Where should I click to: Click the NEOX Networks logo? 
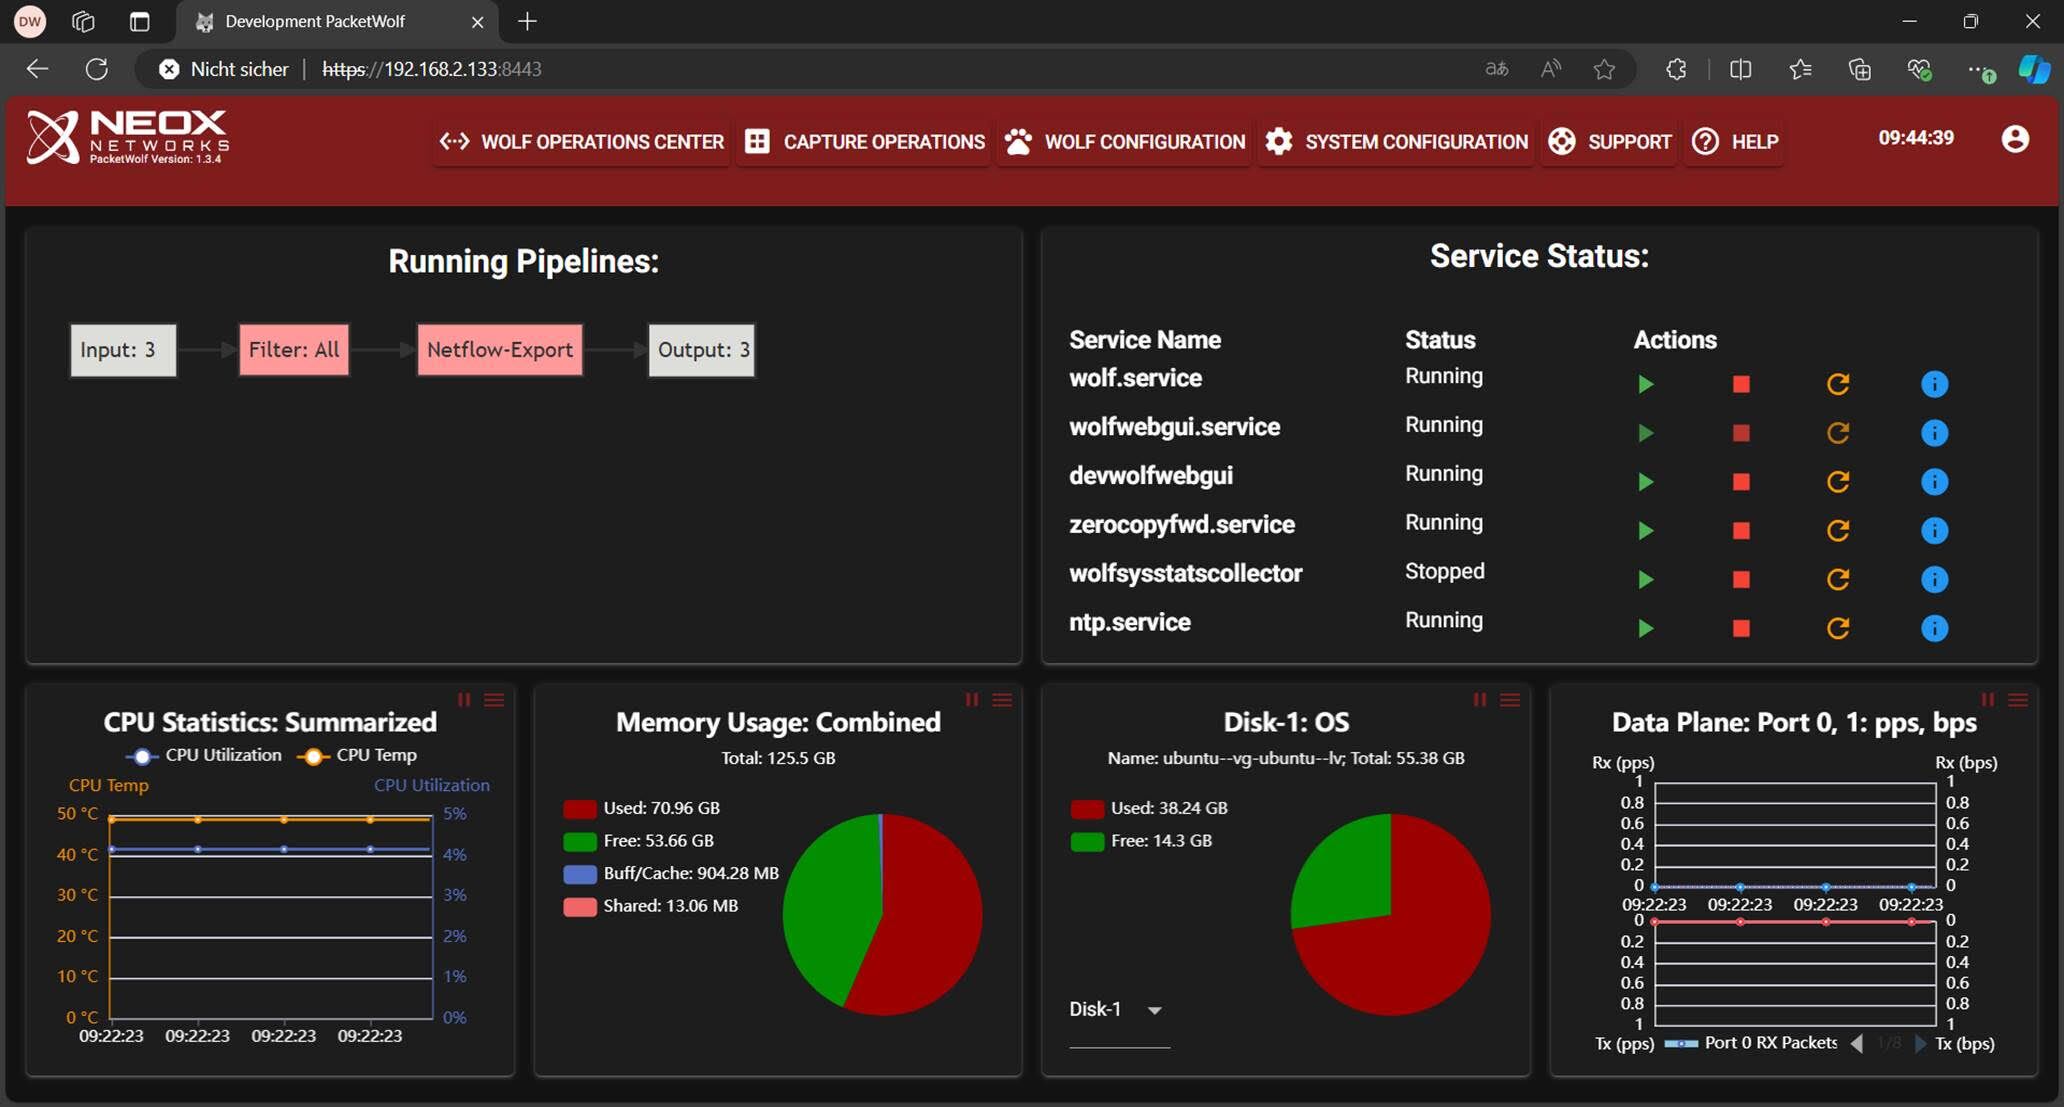[x=128, y=137]
